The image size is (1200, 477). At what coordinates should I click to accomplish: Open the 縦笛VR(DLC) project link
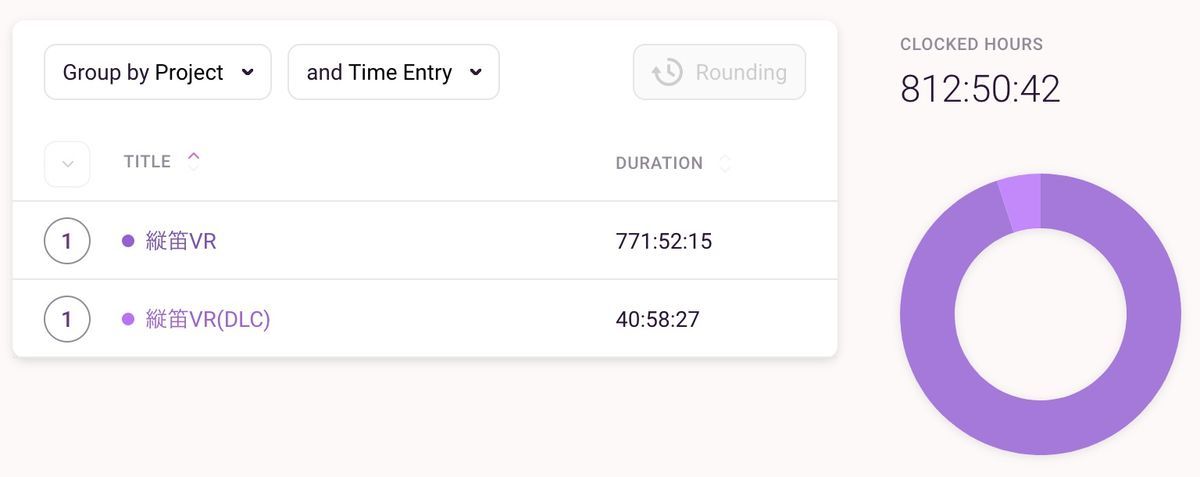(x=208, y=319)
